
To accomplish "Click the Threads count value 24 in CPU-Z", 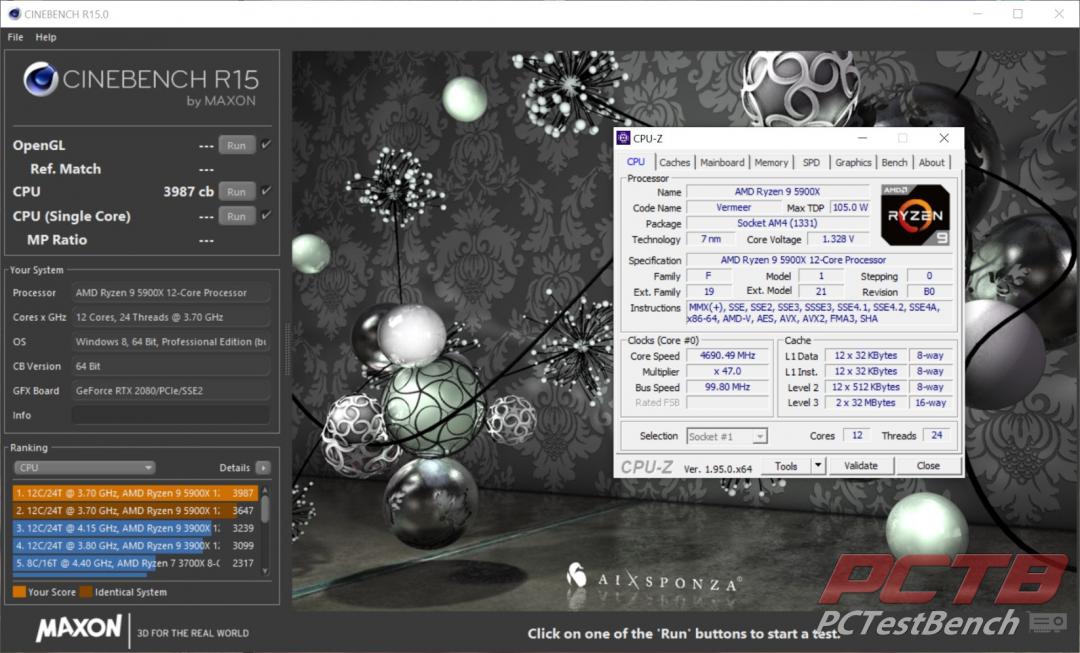I will pos(937,435).
